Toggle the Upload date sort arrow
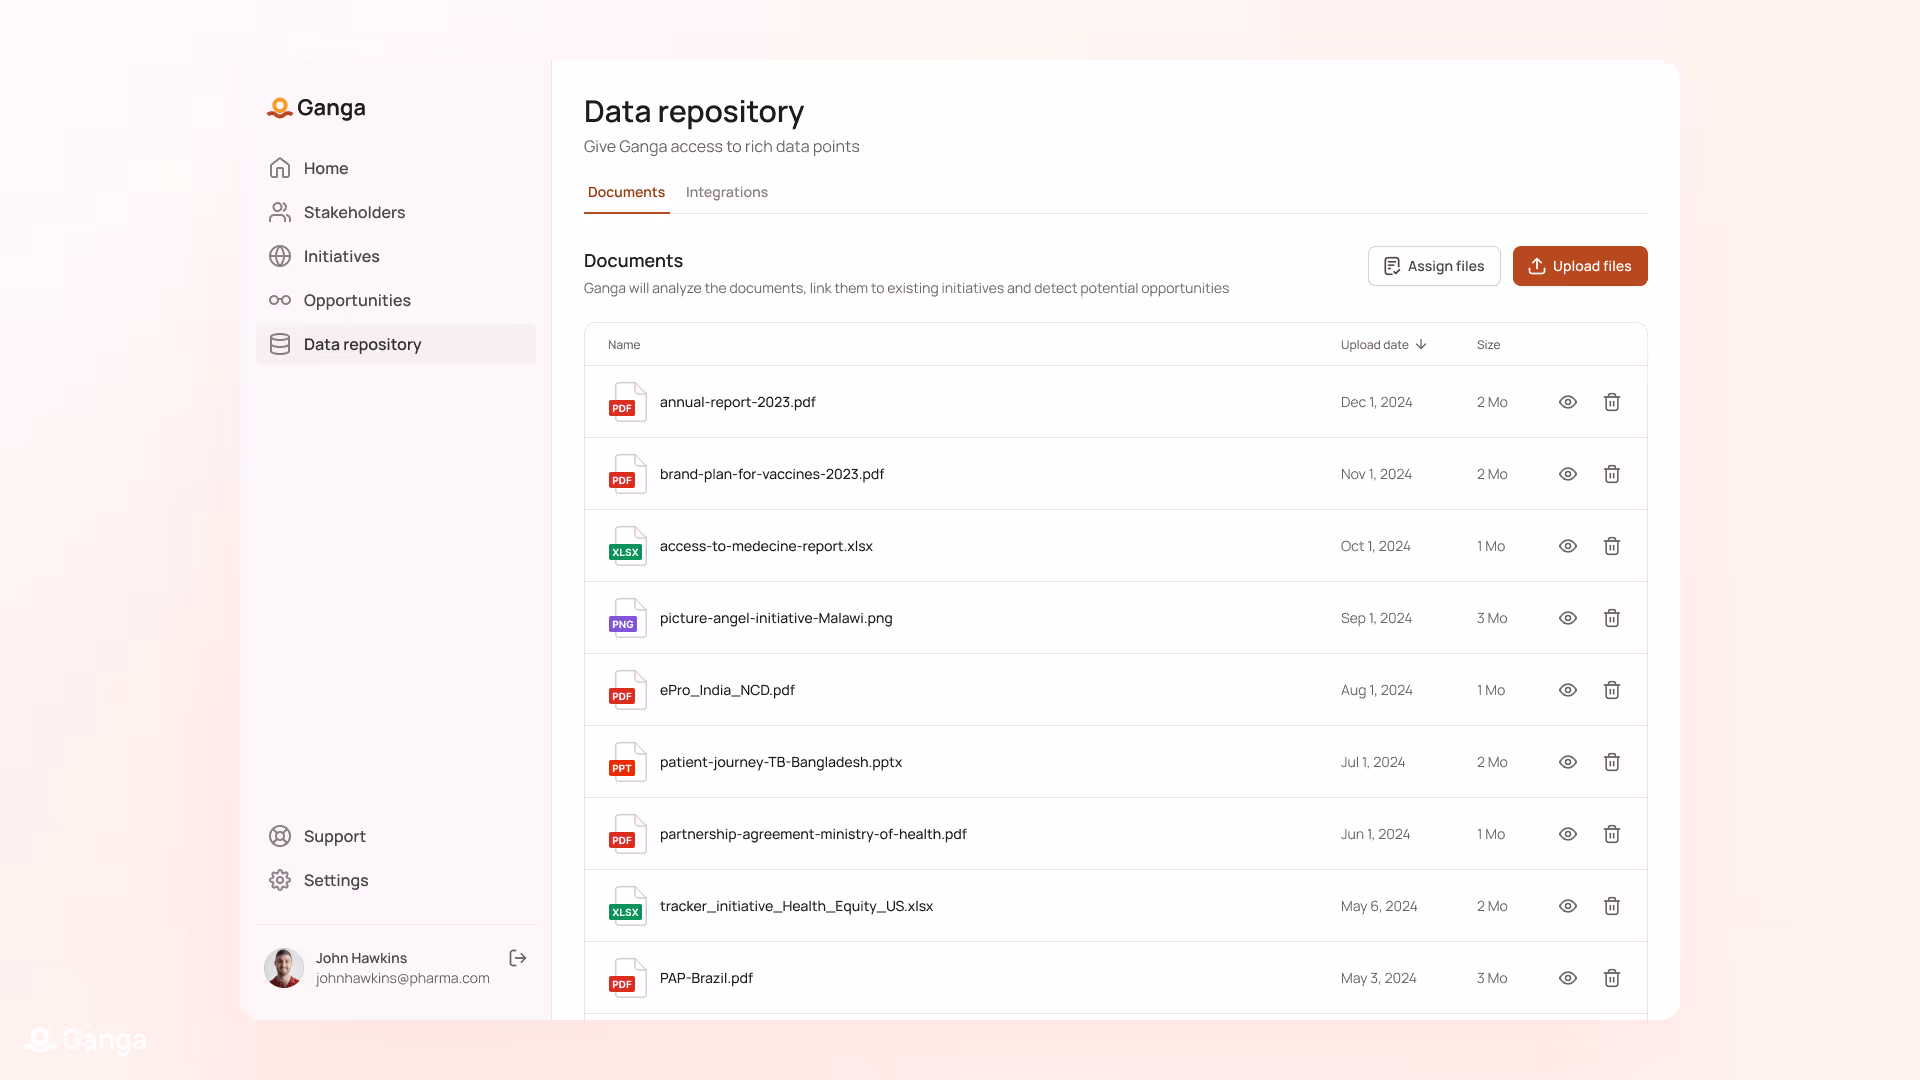The width and height of the screenshot is (1920, 1080). point(1422,344)
